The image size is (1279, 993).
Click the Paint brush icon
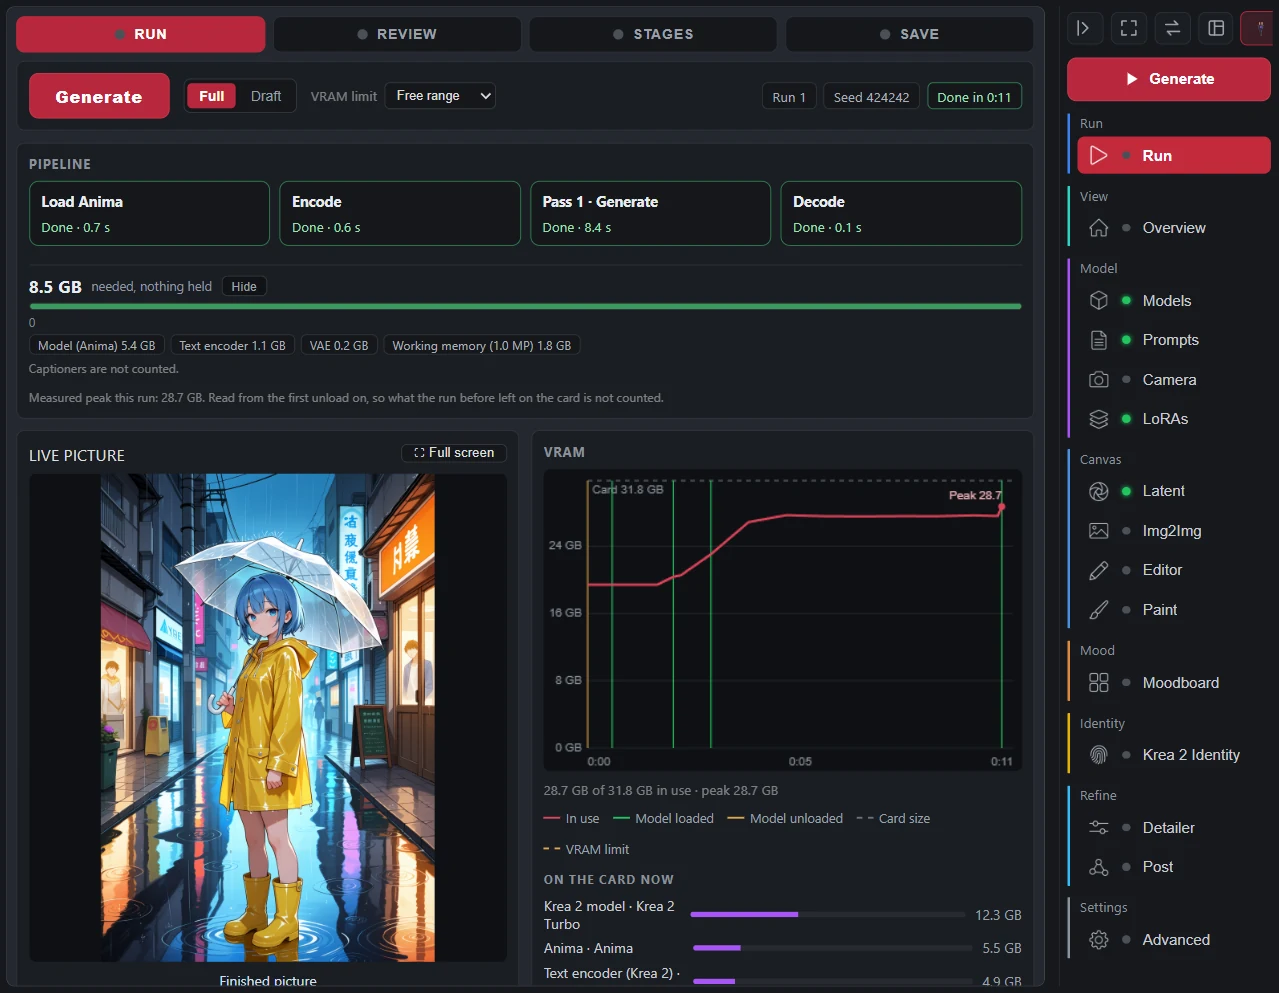1098,610
